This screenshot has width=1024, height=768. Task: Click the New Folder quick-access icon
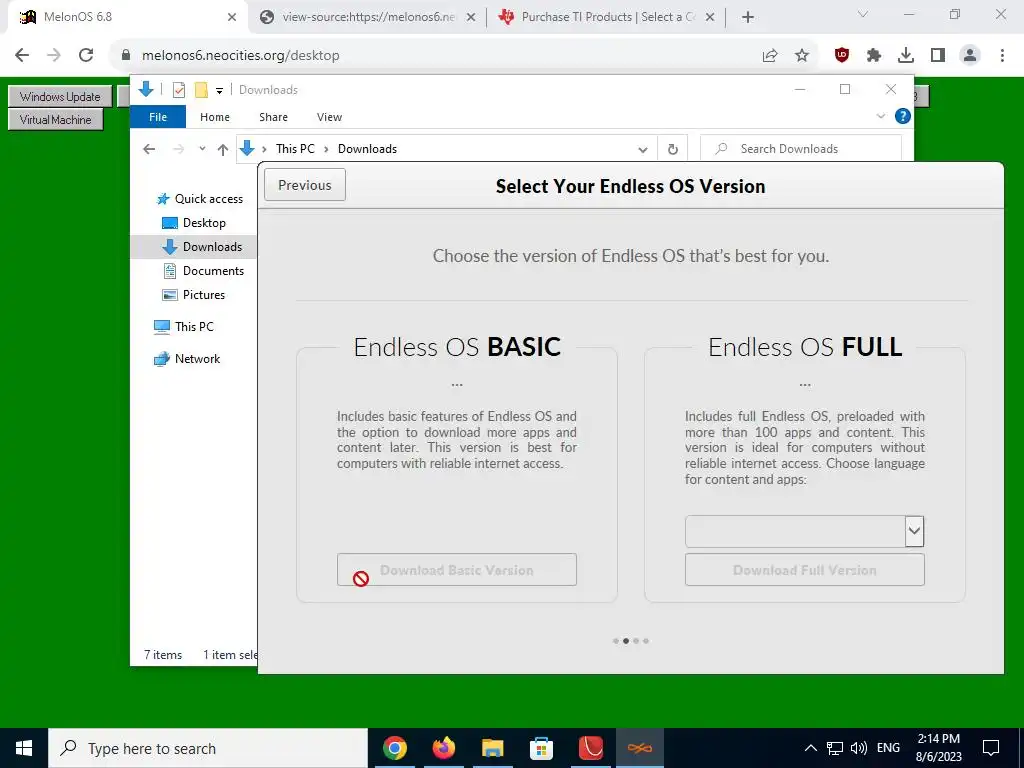point(201,90)
